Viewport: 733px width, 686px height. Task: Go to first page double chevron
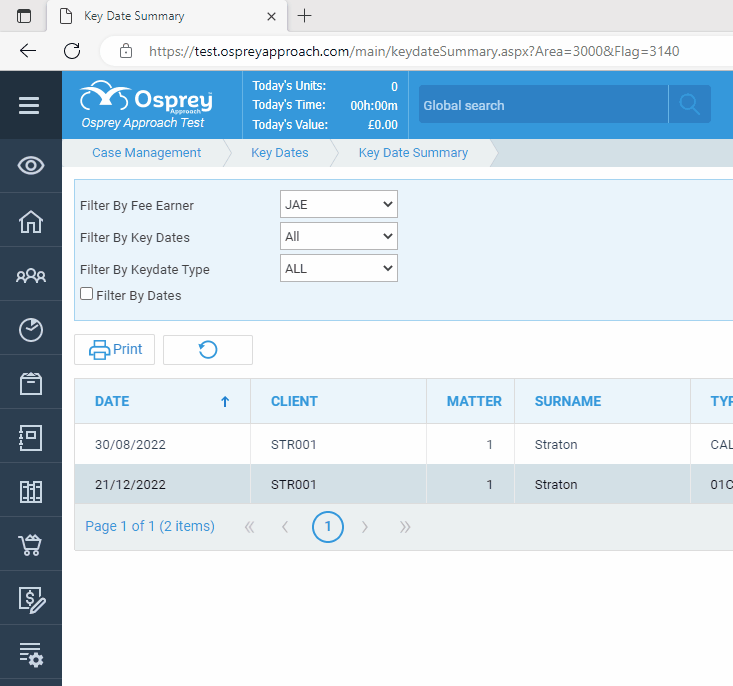(250, 527)
